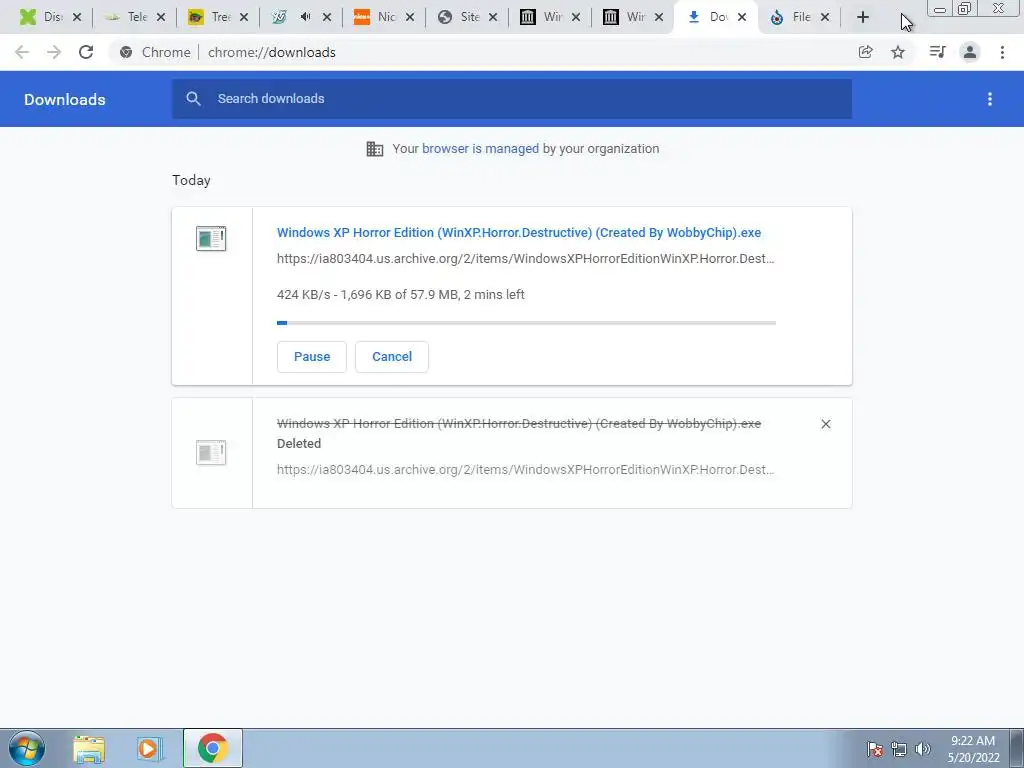Cancel the Windows XP Horror Edition download
The width and height of the screenshot is (1024, 768).
coord(392,357)
